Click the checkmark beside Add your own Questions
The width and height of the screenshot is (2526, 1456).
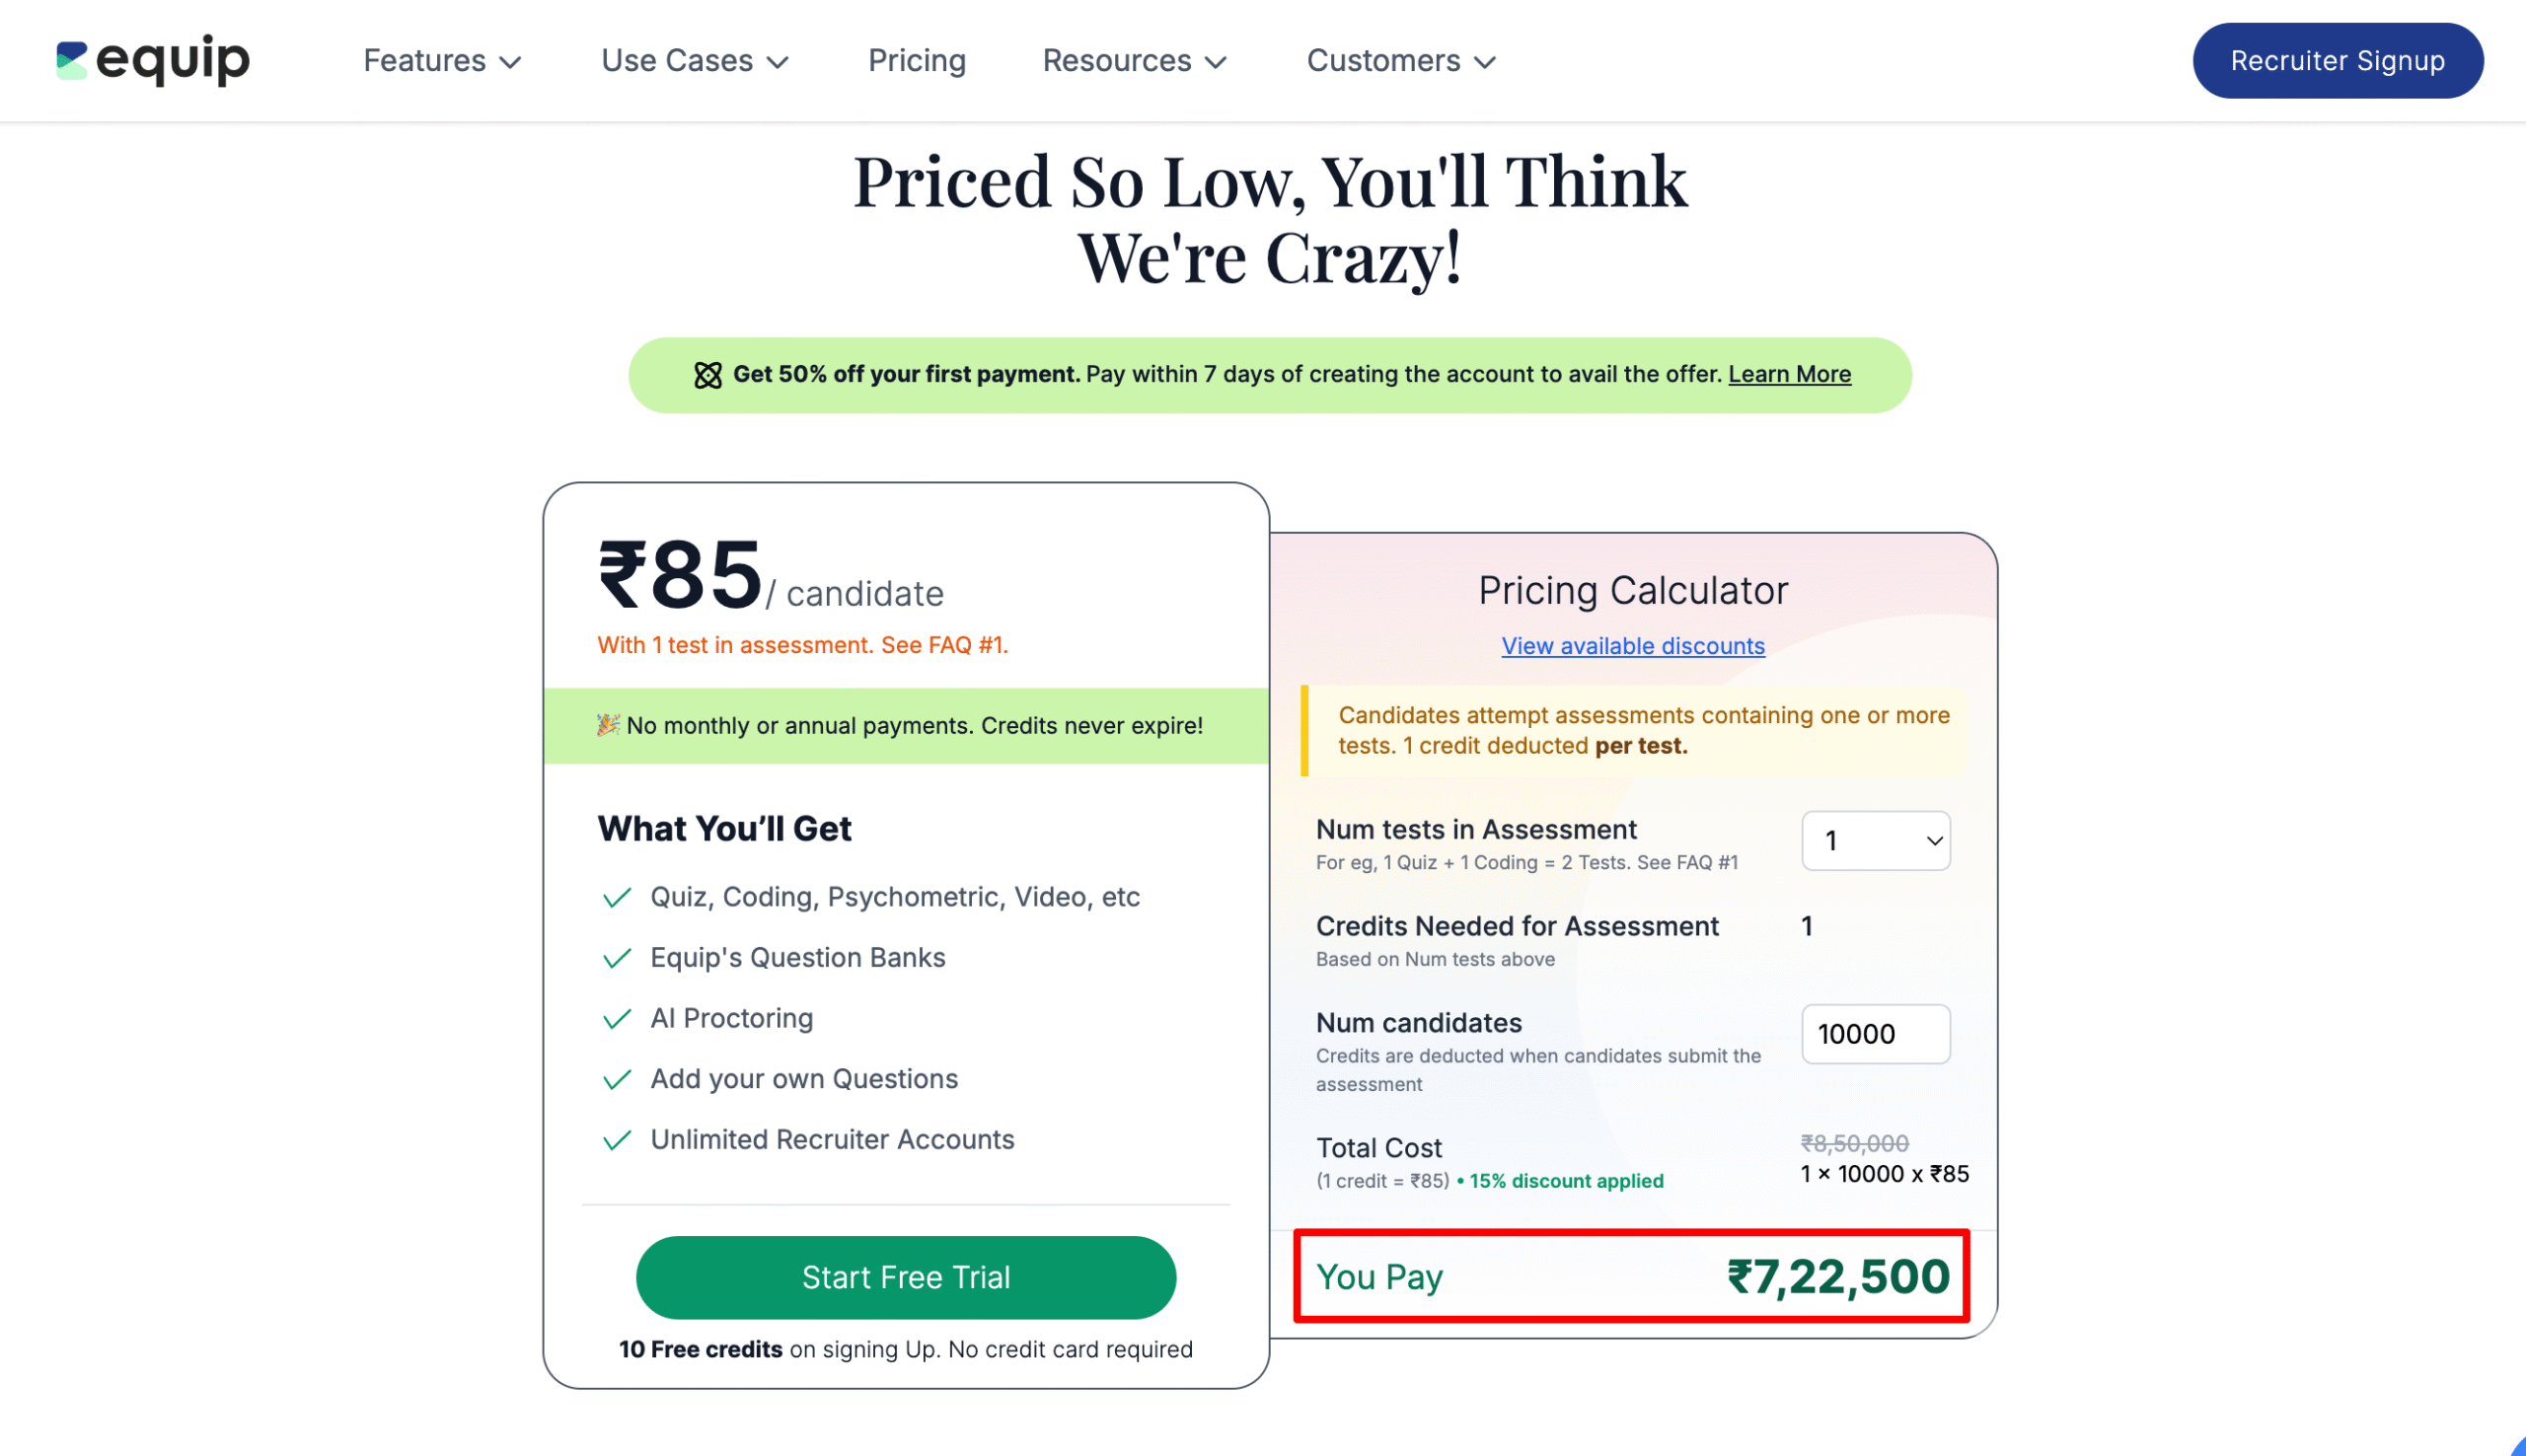(x=616, y=1079)
